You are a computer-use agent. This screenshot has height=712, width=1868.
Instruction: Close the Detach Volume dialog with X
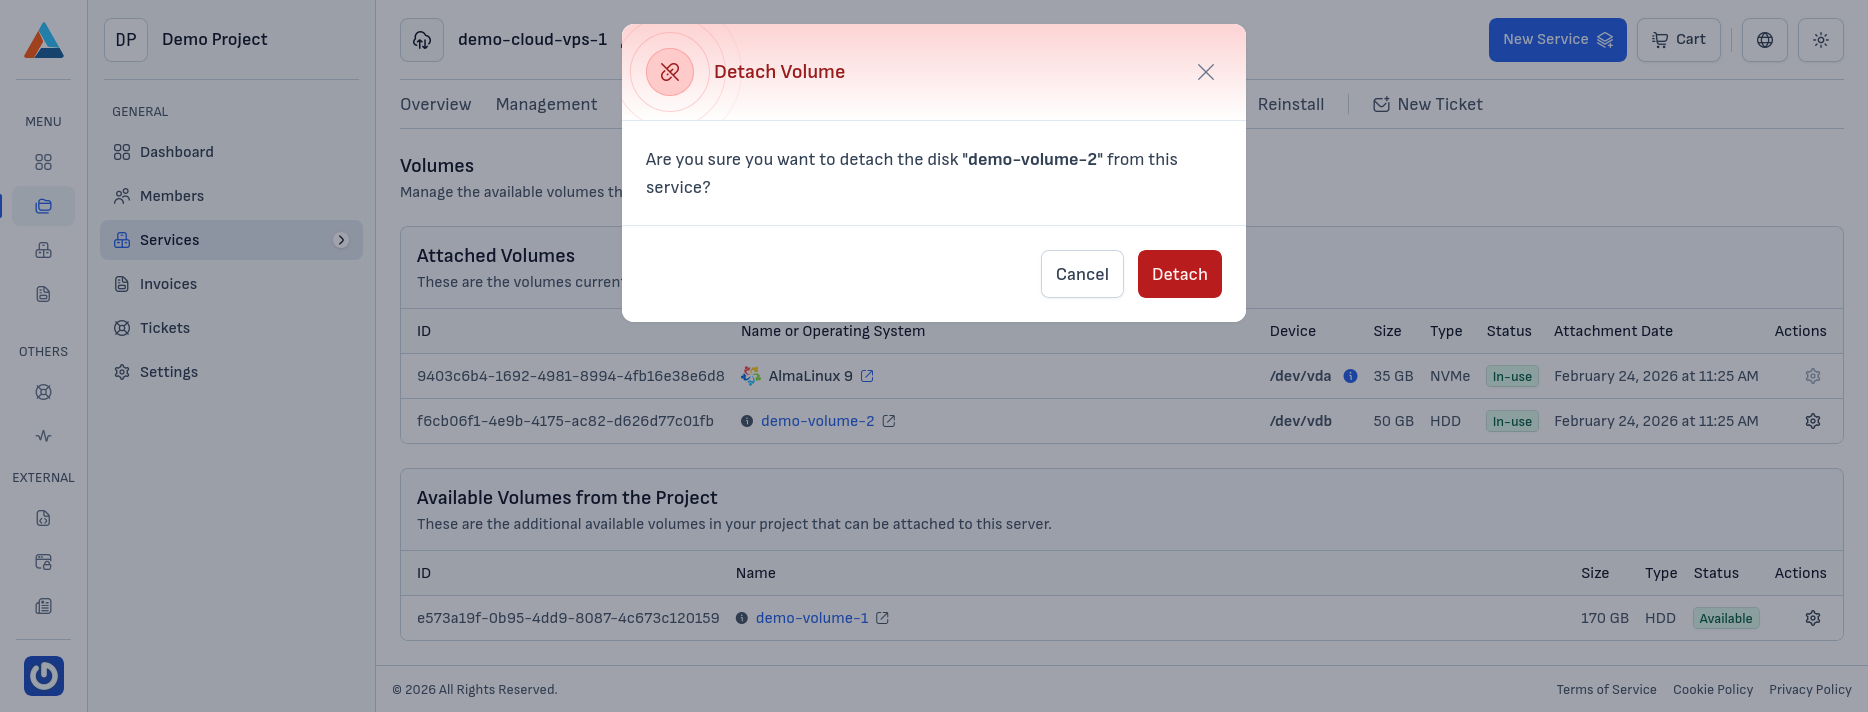(x=1205, y=72)
